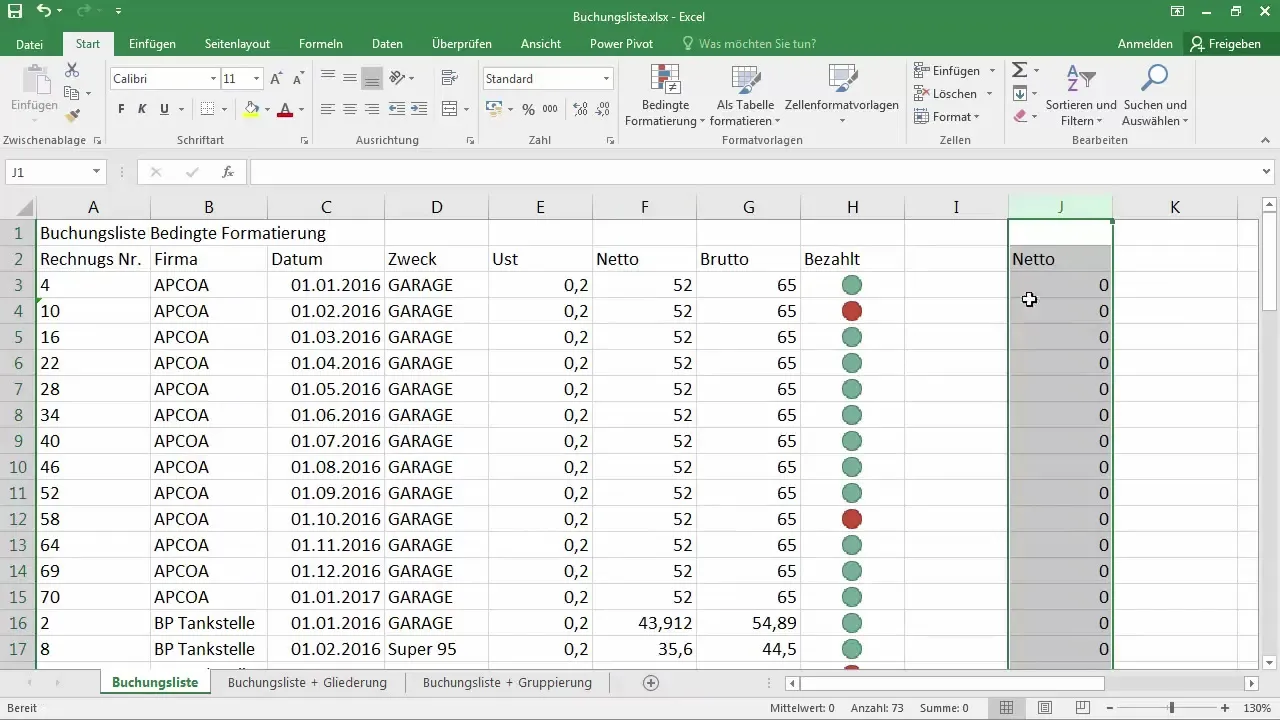The height and width of the screenshot is (720, 1280).
Task: Decrease the font size
Action: [x=298, y=79]
